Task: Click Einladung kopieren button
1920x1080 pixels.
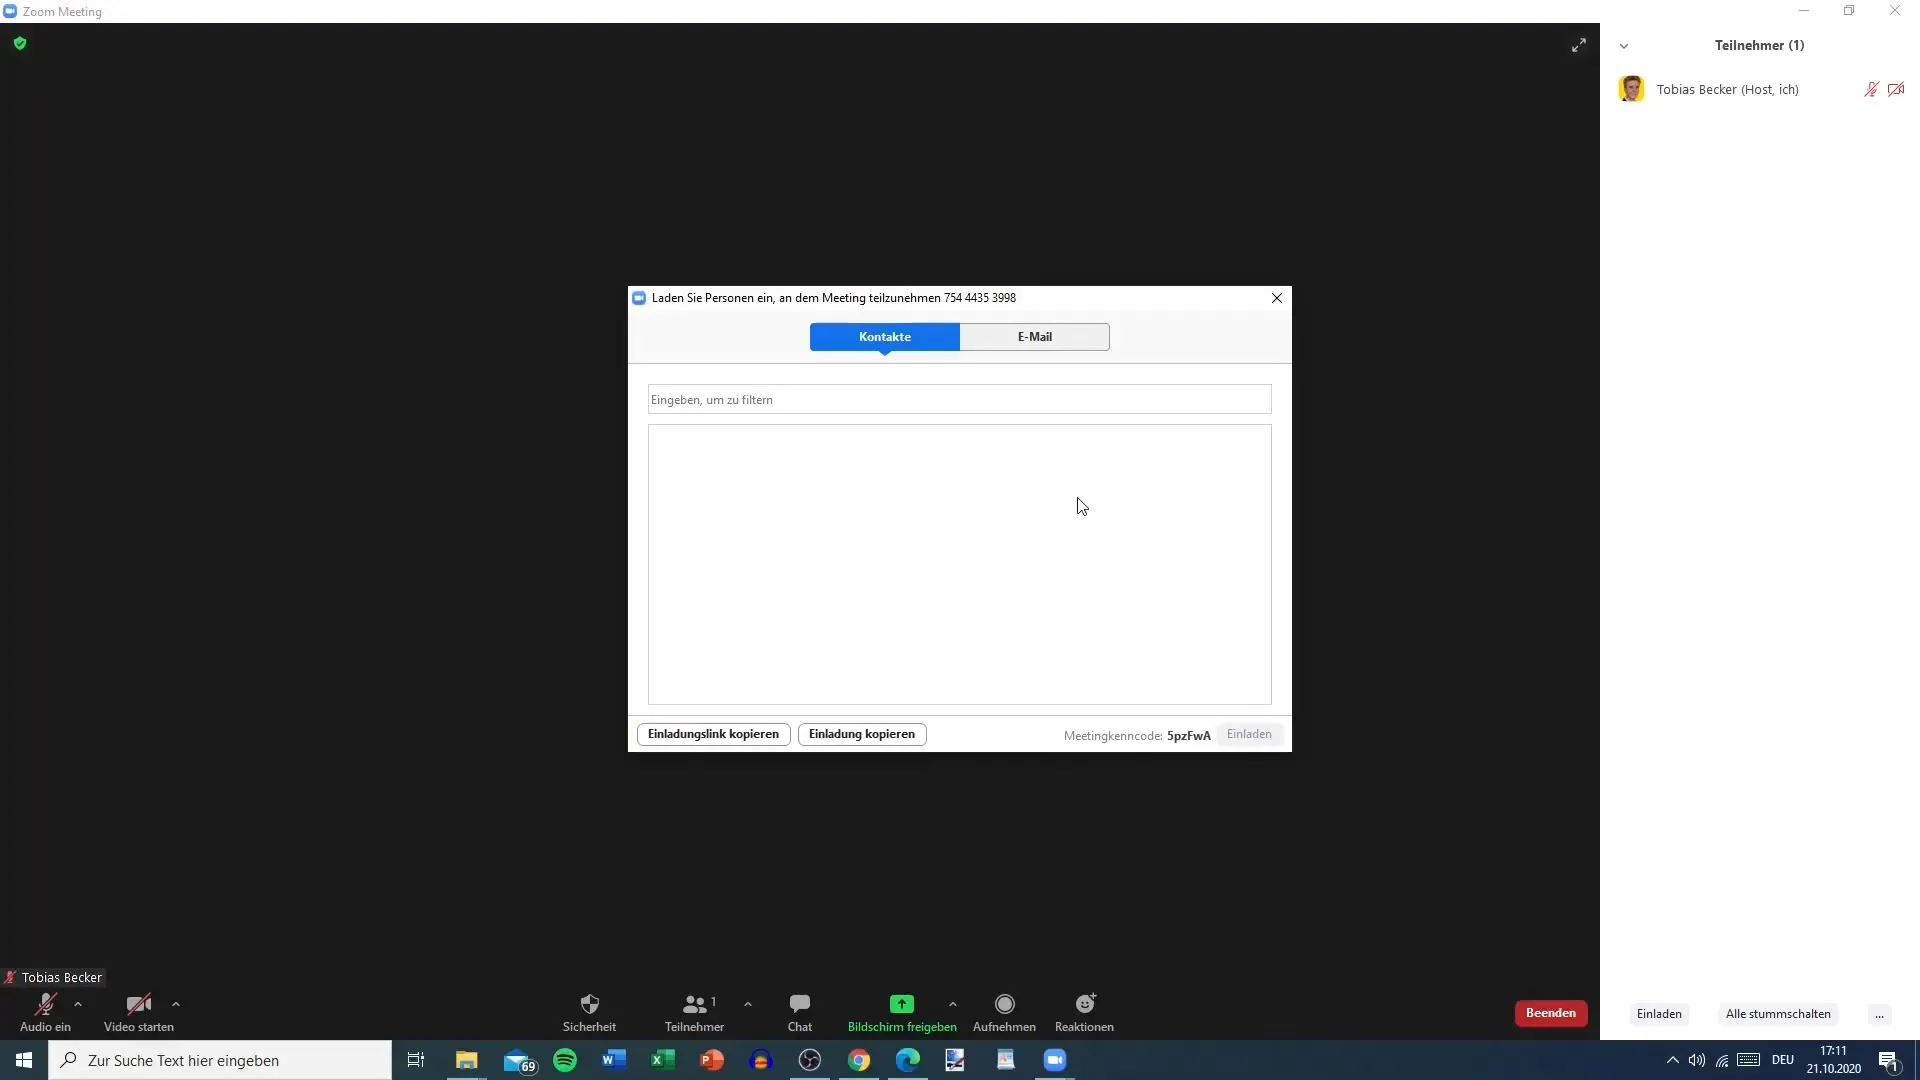Action: click(x=862, y=734)
